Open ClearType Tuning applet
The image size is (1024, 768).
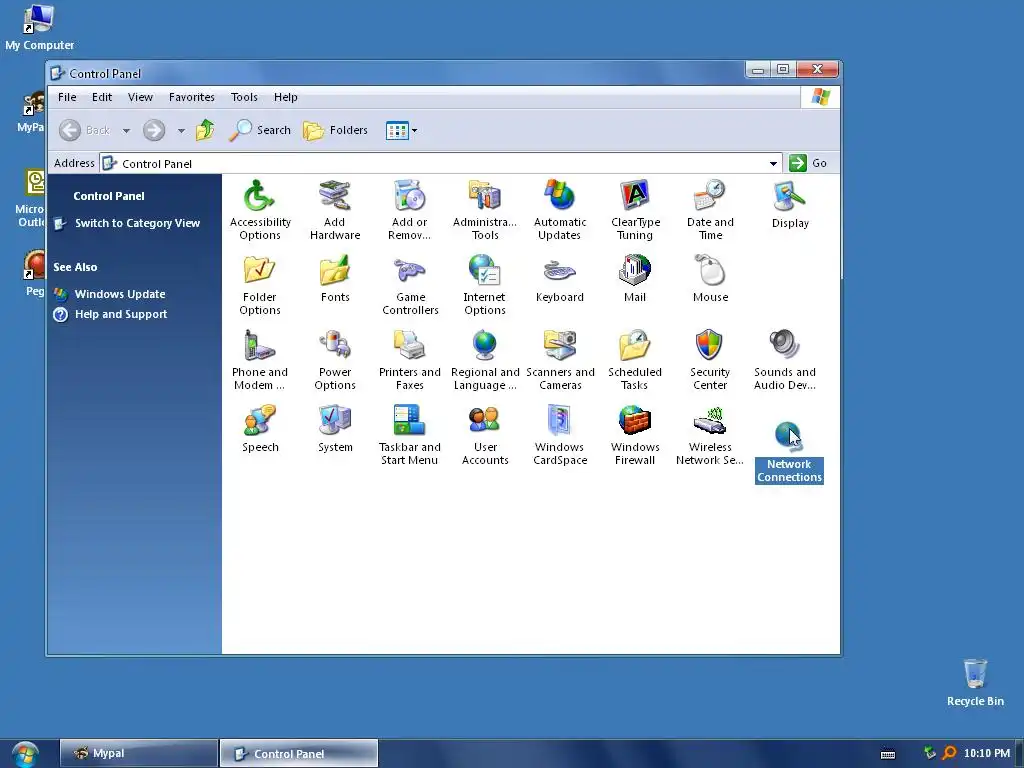click(x=635, y=209)
